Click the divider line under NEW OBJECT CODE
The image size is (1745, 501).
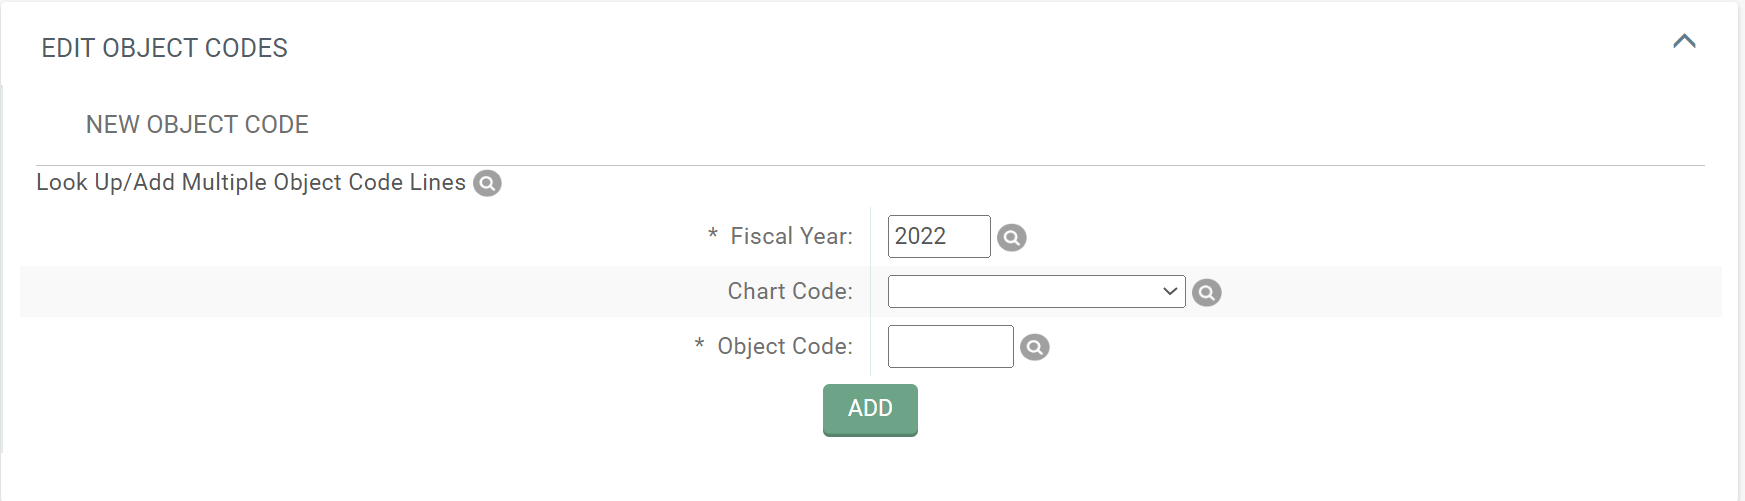tap(870, 165)
